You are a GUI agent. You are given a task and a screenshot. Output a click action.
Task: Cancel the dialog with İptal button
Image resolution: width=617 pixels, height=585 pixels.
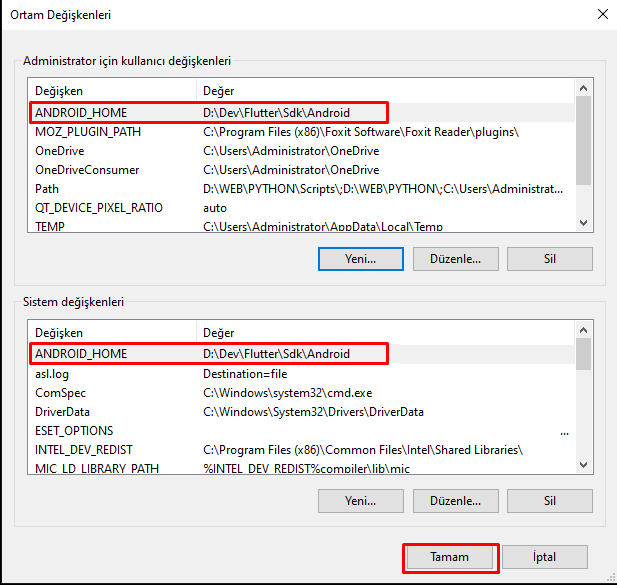coord(545,557)
